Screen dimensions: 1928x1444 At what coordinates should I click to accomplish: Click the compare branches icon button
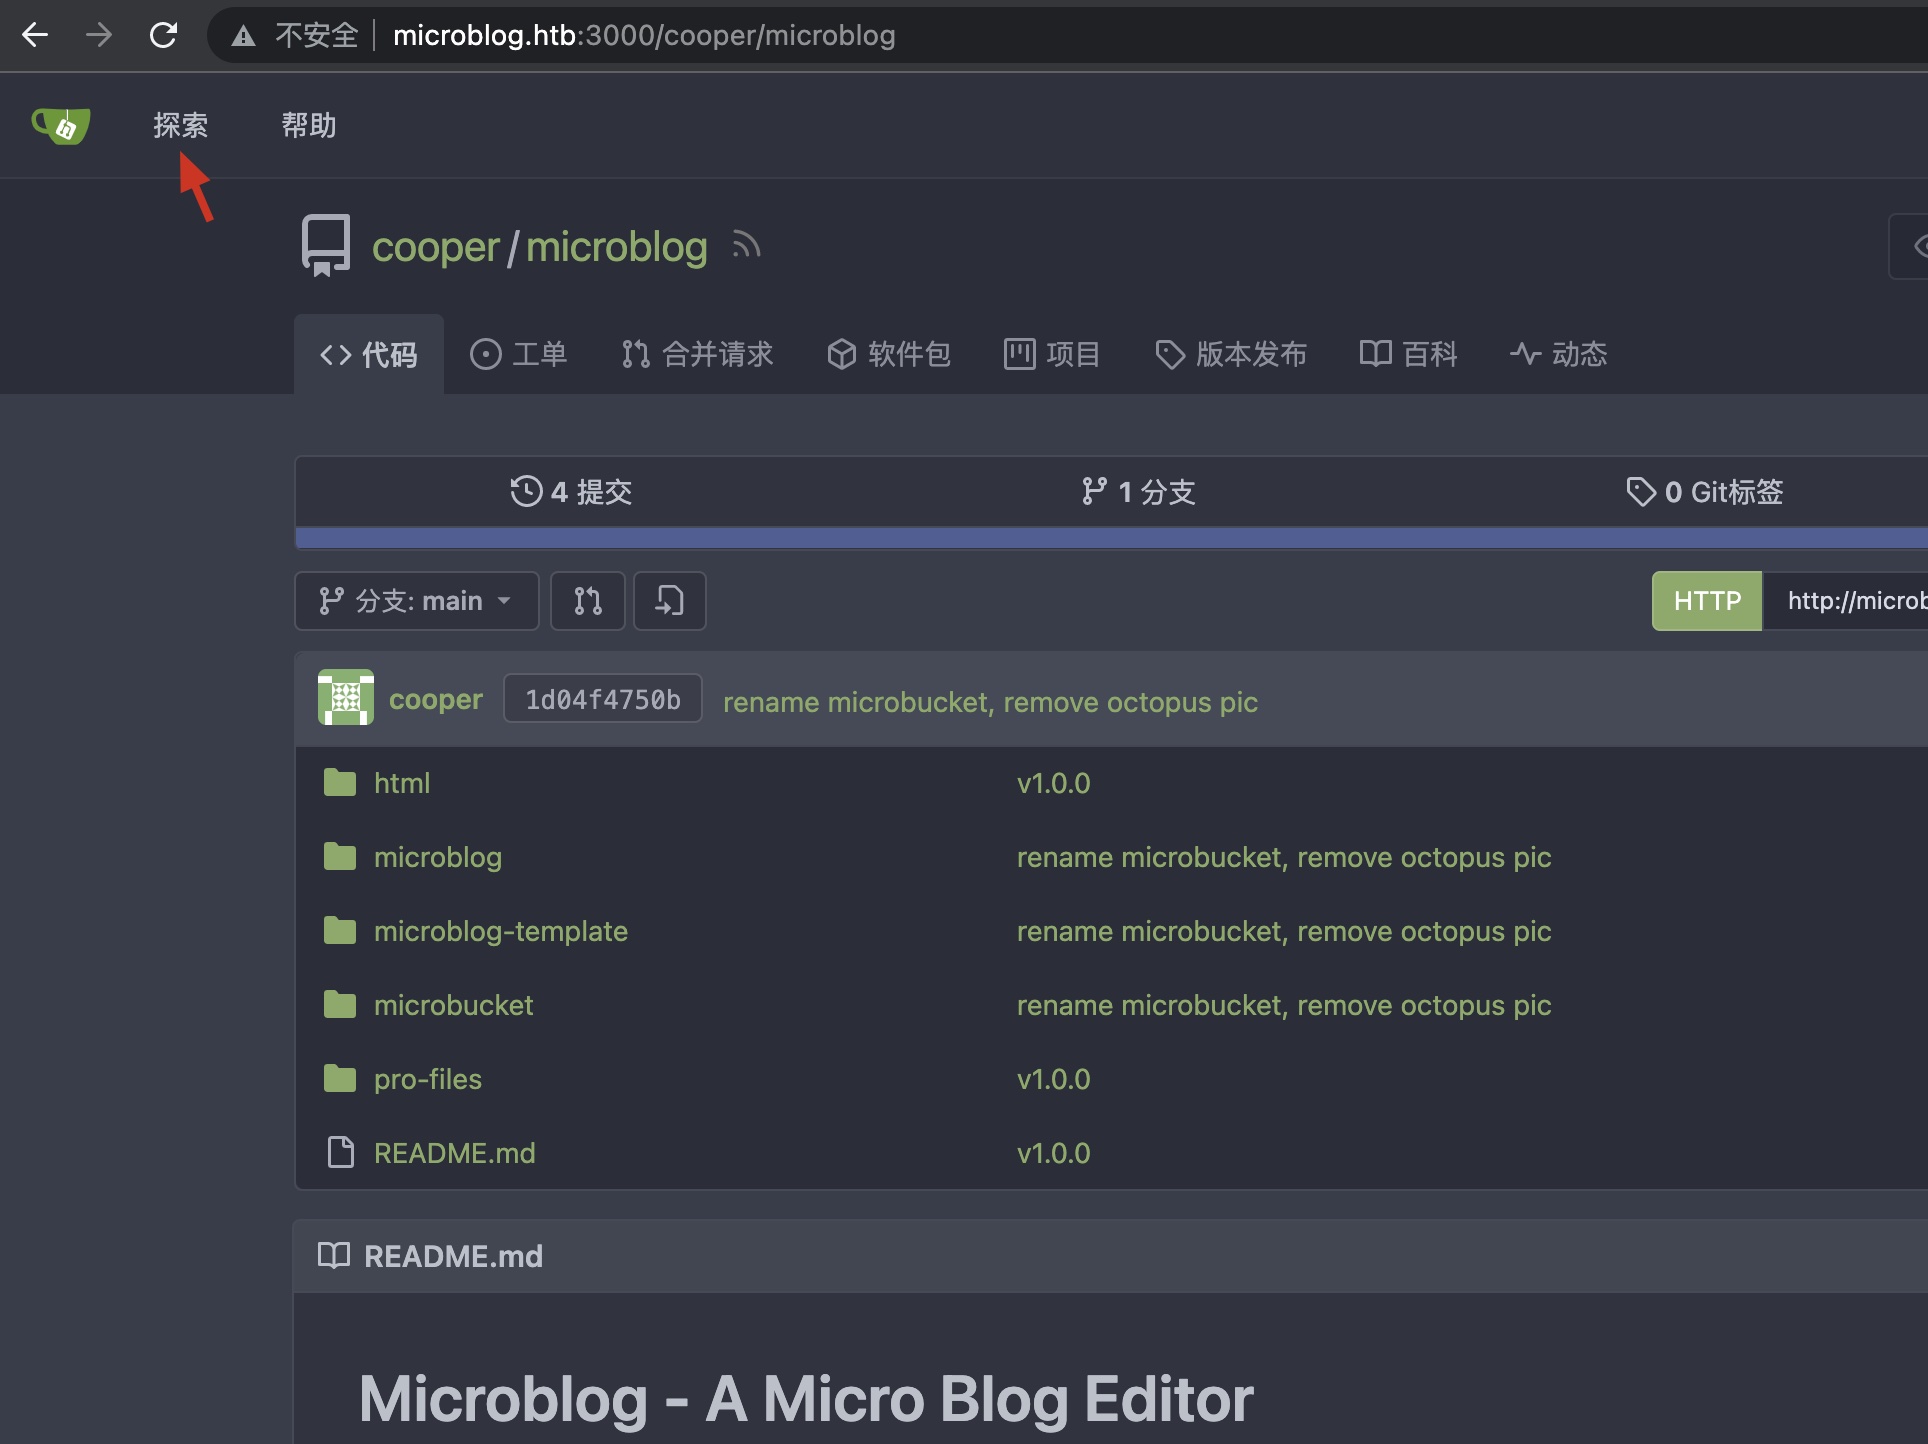588,601
